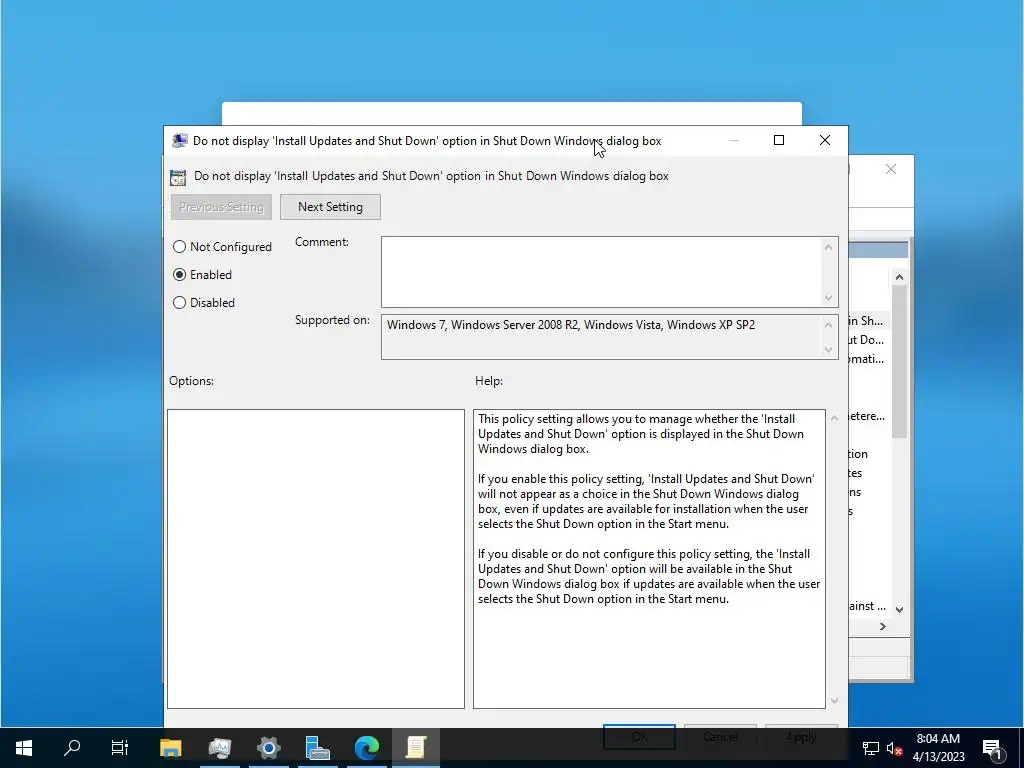Select background list item ending 'etere...'
Image resolution: width=1024 pixels, height=768 pixels.
(867, 416)
